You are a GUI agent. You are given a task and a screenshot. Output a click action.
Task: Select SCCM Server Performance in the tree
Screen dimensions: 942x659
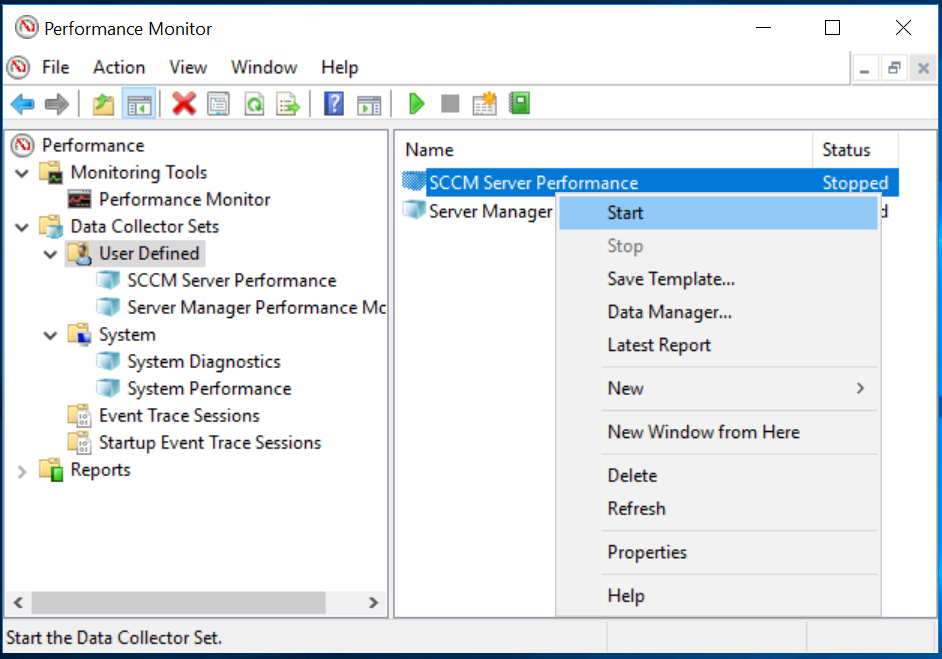[x=231, y=281]
